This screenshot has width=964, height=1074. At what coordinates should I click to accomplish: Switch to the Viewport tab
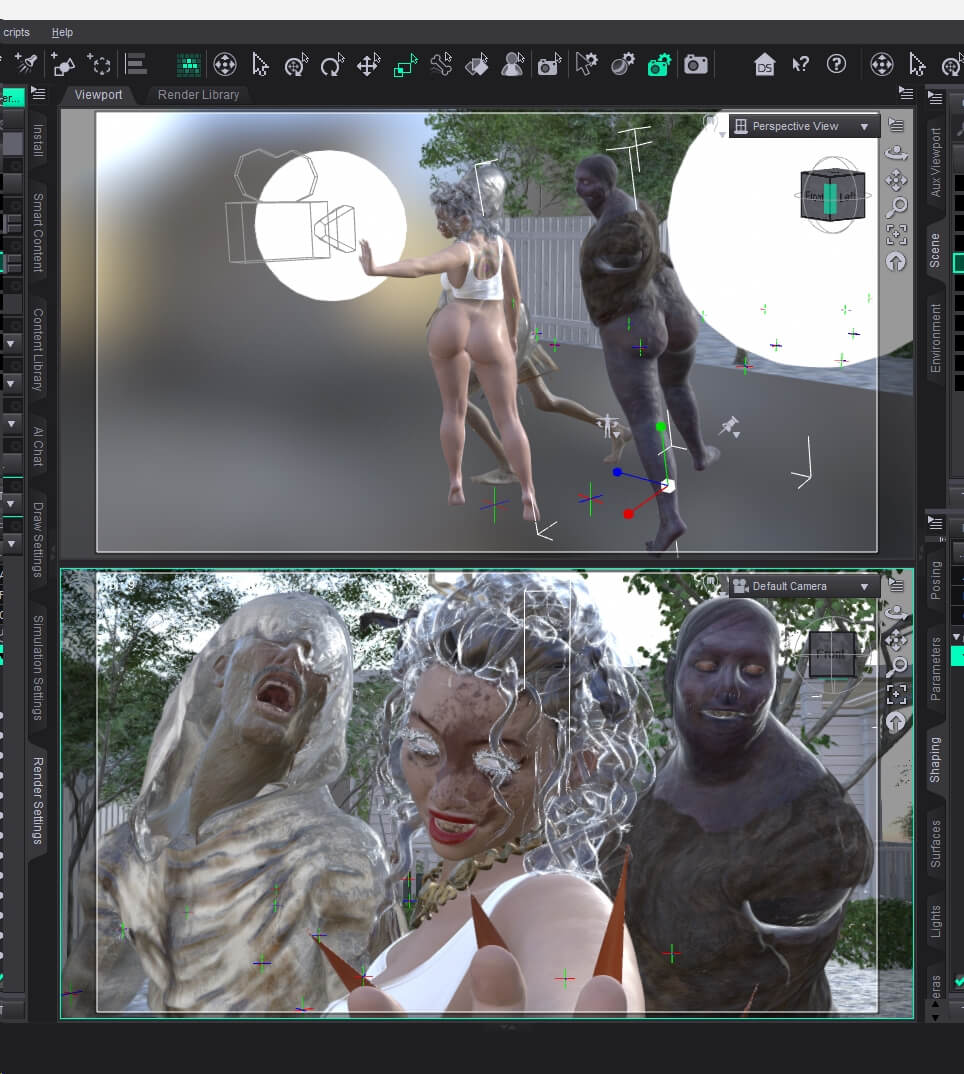[x=98, y=95]
